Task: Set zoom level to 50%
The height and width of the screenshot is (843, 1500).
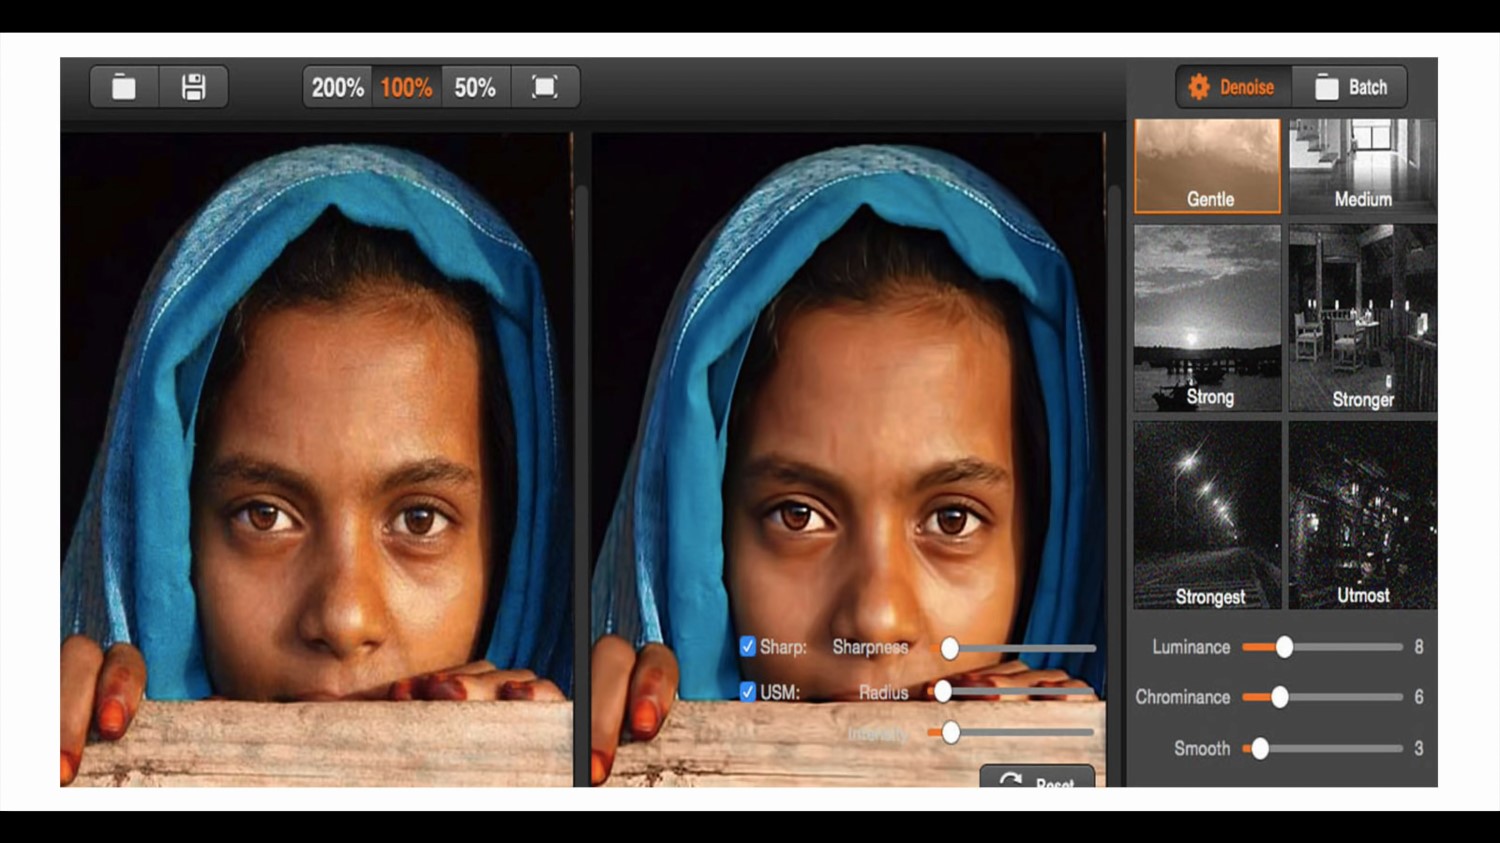Action: click(x=475, y=87)
